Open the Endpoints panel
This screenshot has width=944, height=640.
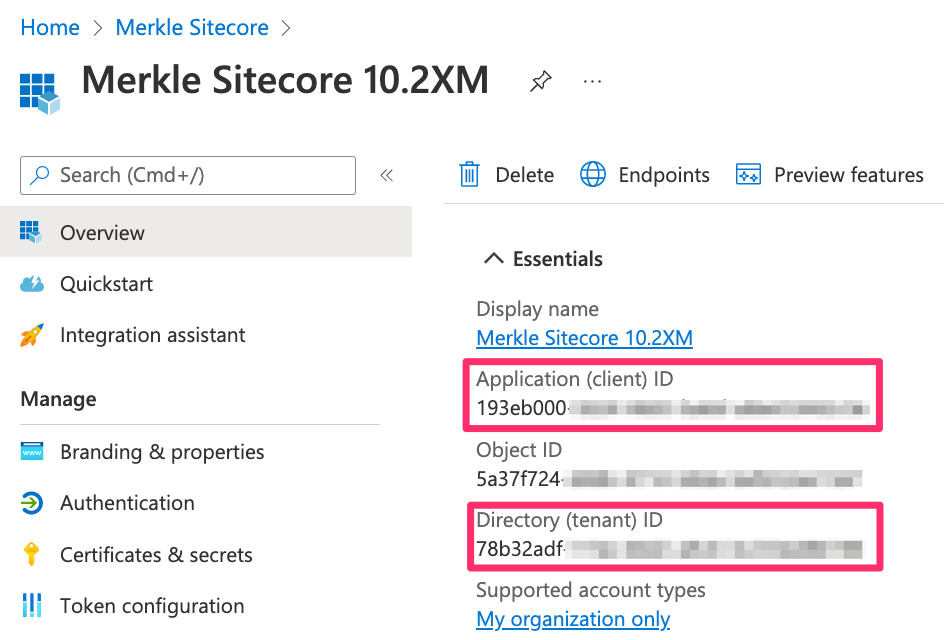[x=664, y=175]
